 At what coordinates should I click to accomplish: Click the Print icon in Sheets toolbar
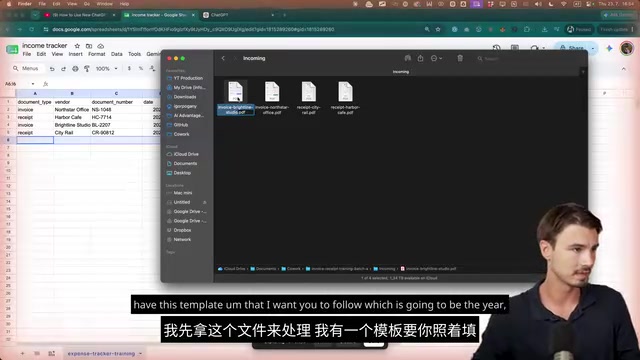click(x=75, y=69)
